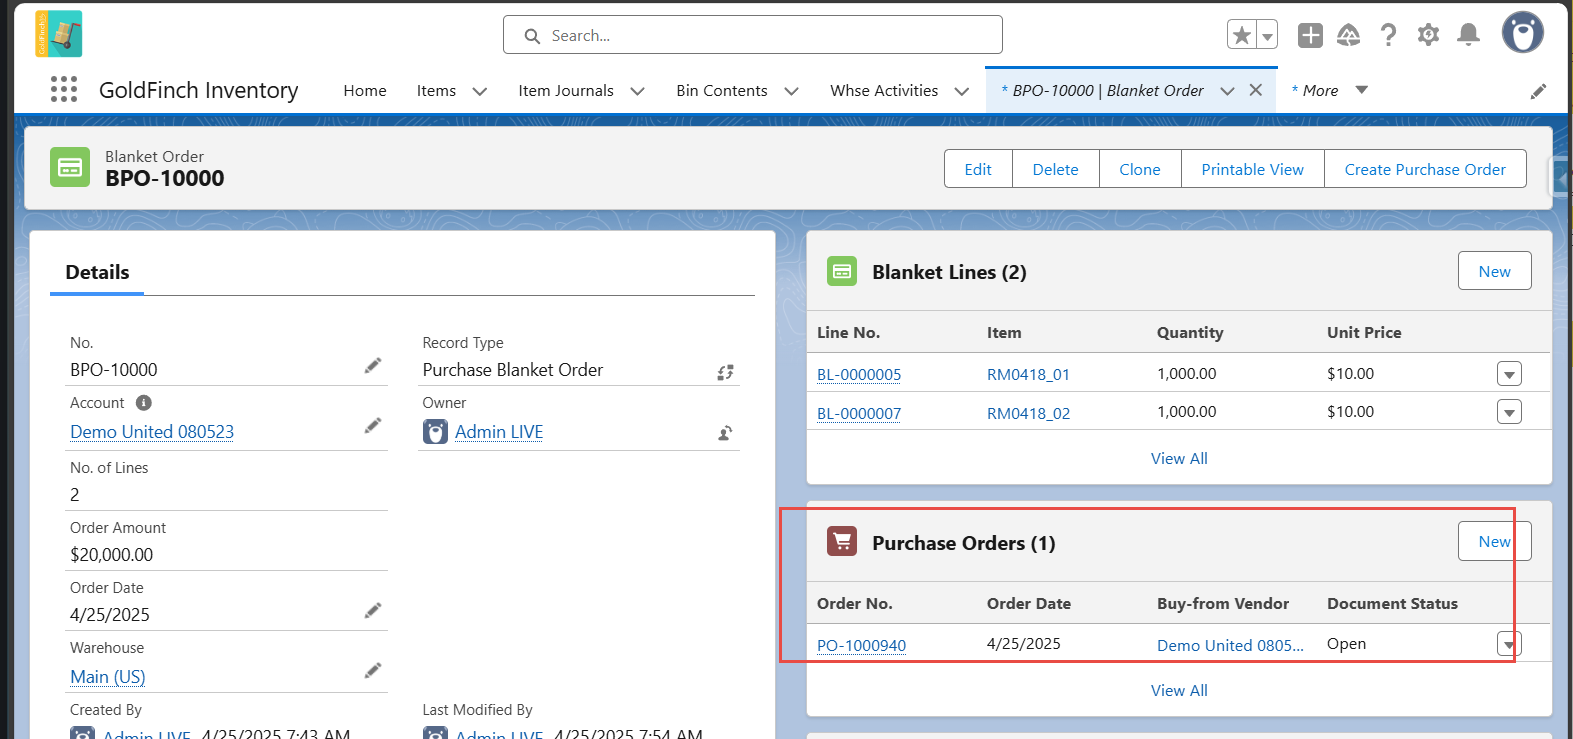Open the global actions plus icon
The height and width of the screenshot is (739, 1573).
point(1310,35)
